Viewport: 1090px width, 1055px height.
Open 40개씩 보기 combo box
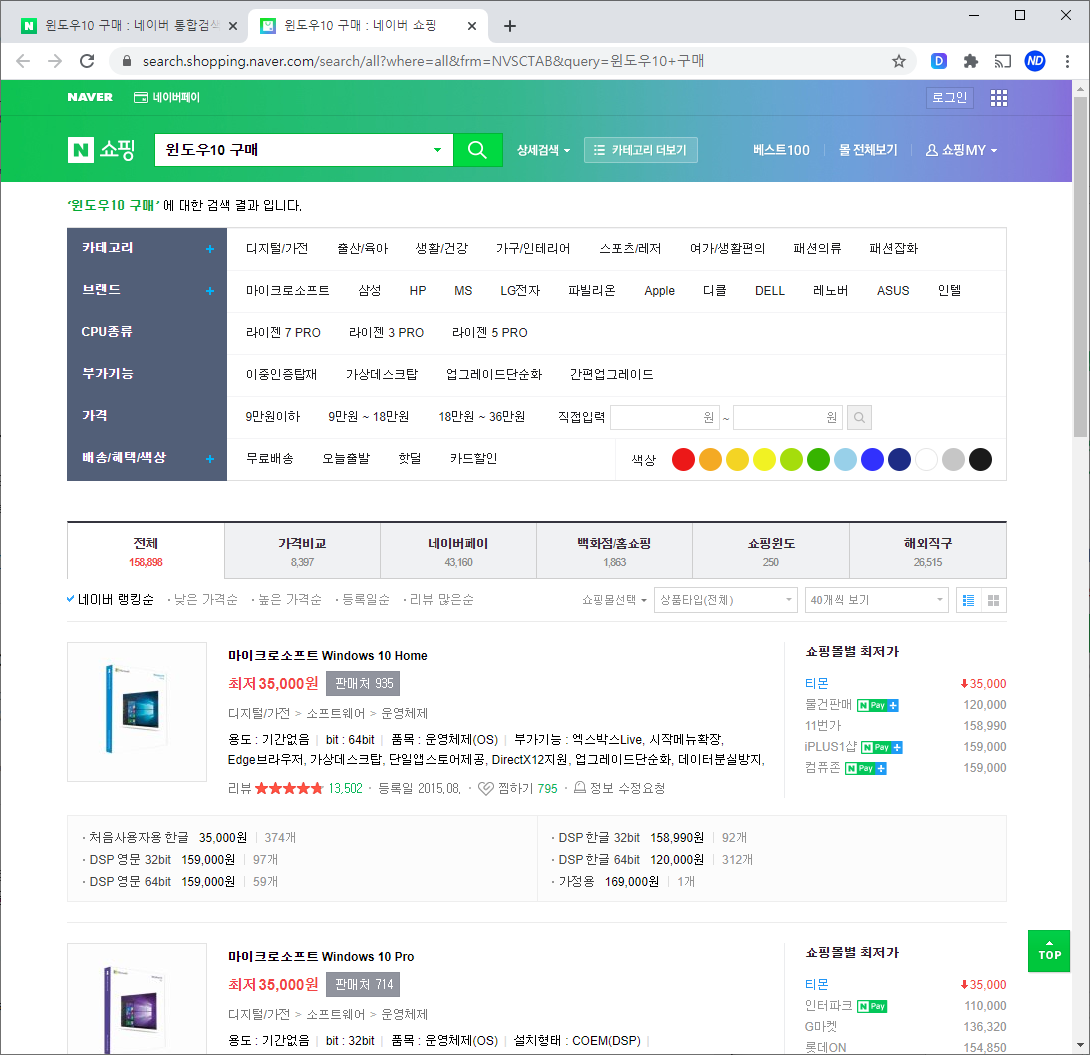[x=877, y=600]
